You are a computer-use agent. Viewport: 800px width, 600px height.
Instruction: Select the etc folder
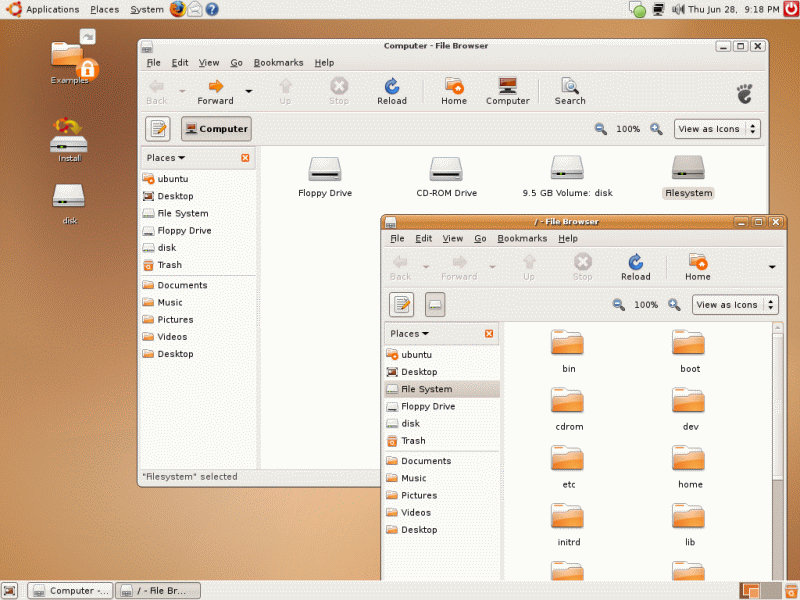click(x=568, y=467)
